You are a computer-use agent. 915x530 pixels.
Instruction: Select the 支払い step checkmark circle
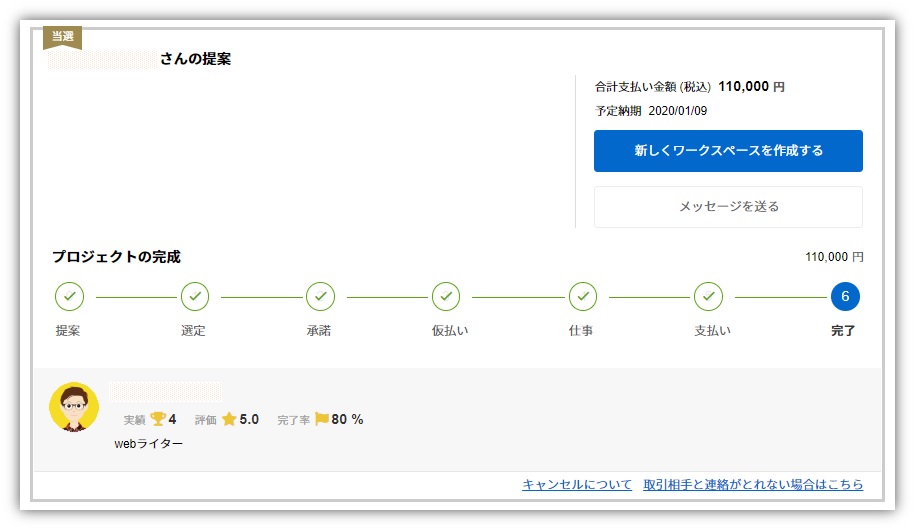click(708, 297)
